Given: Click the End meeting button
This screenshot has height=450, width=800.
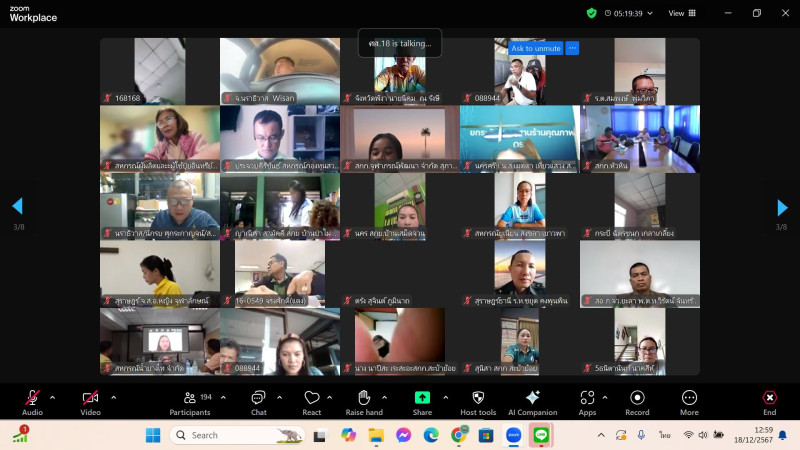Looking at the screenshot, I should pos(769,402).
